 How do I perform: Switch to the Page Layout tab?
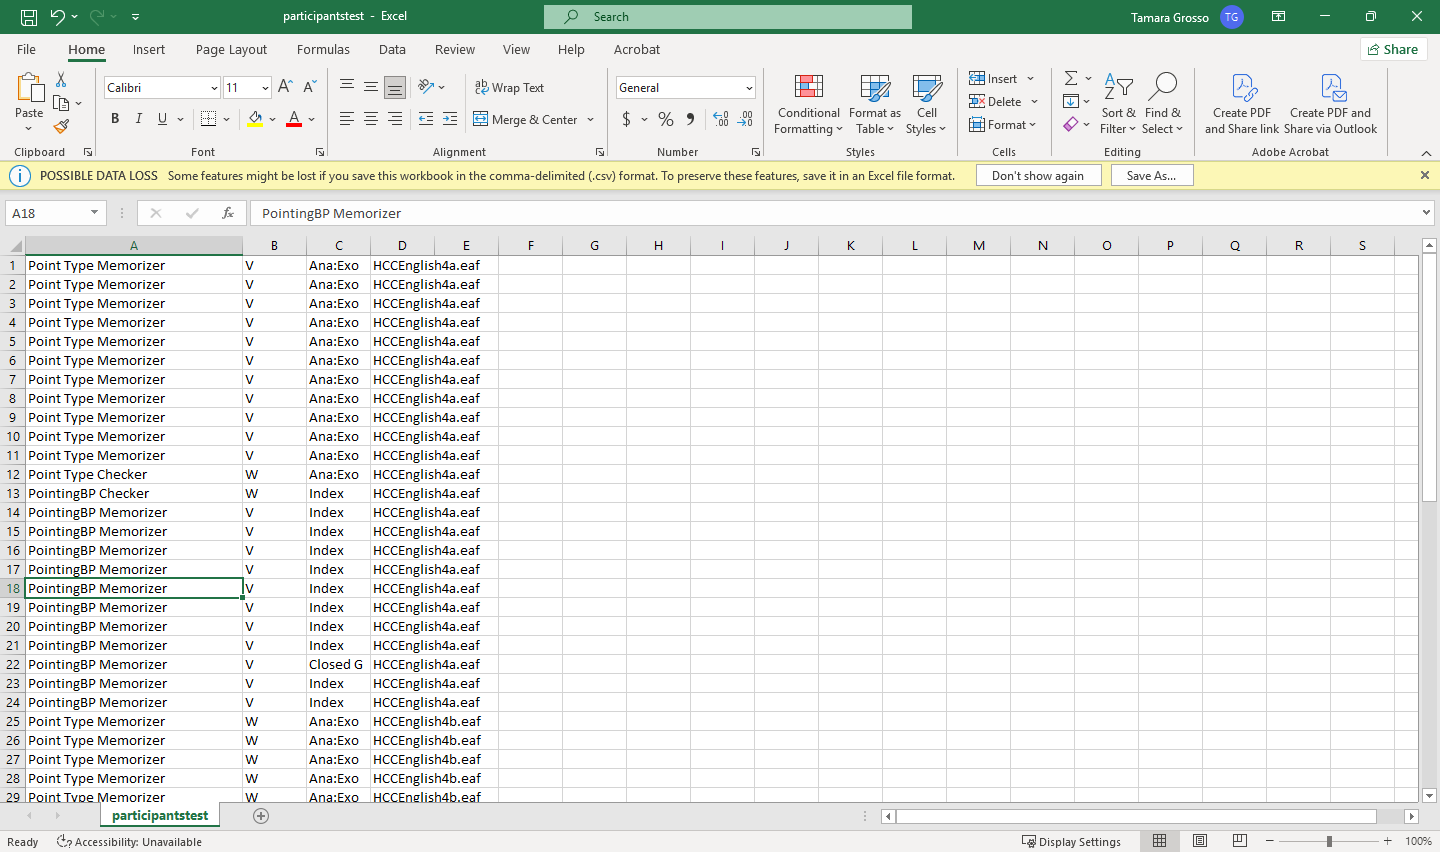click(x=231, y=49)
